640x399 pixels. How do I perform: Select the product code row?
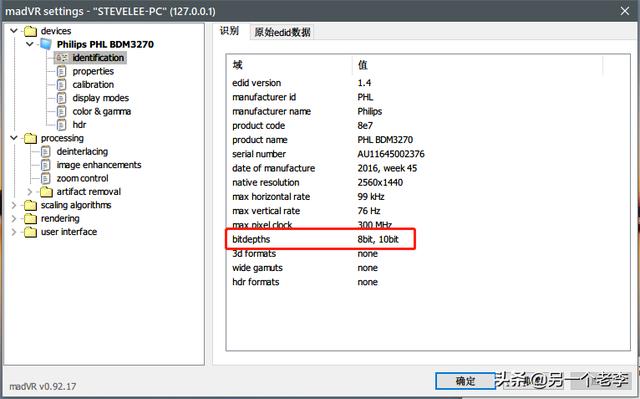pyautogui.click(x=428, y=126)
